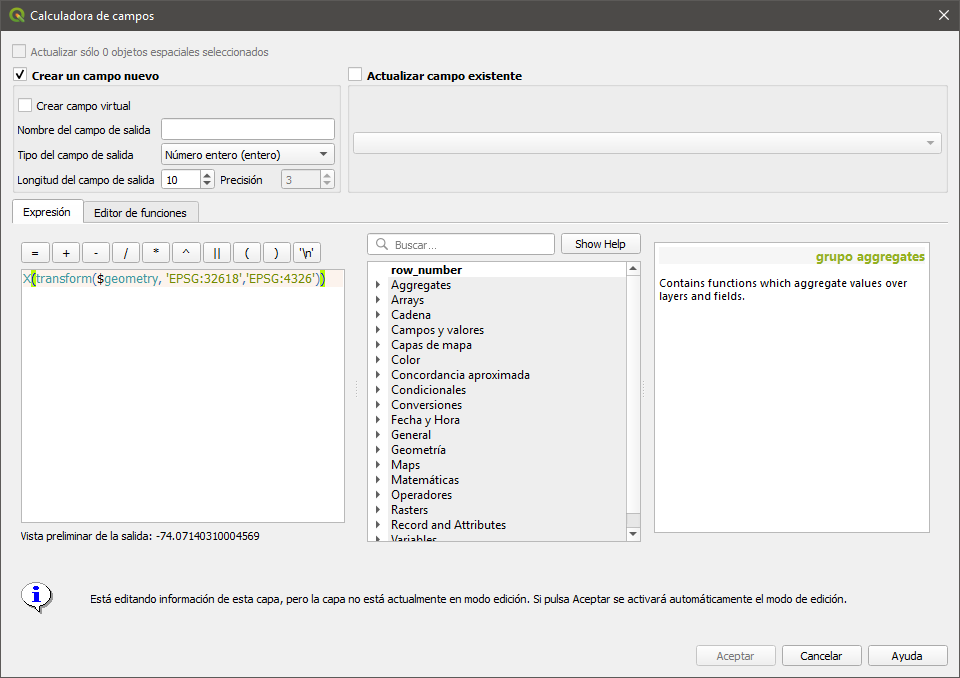Expand the Fecha y Hora group
The width and height of the screenshot is (960, 678).
[378, 420]
